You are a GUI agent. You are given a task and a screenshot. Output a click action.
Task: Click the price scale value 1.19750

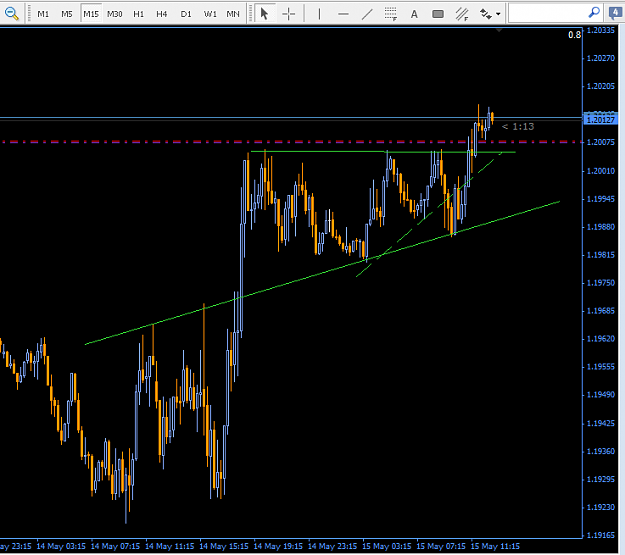[601, 283]
